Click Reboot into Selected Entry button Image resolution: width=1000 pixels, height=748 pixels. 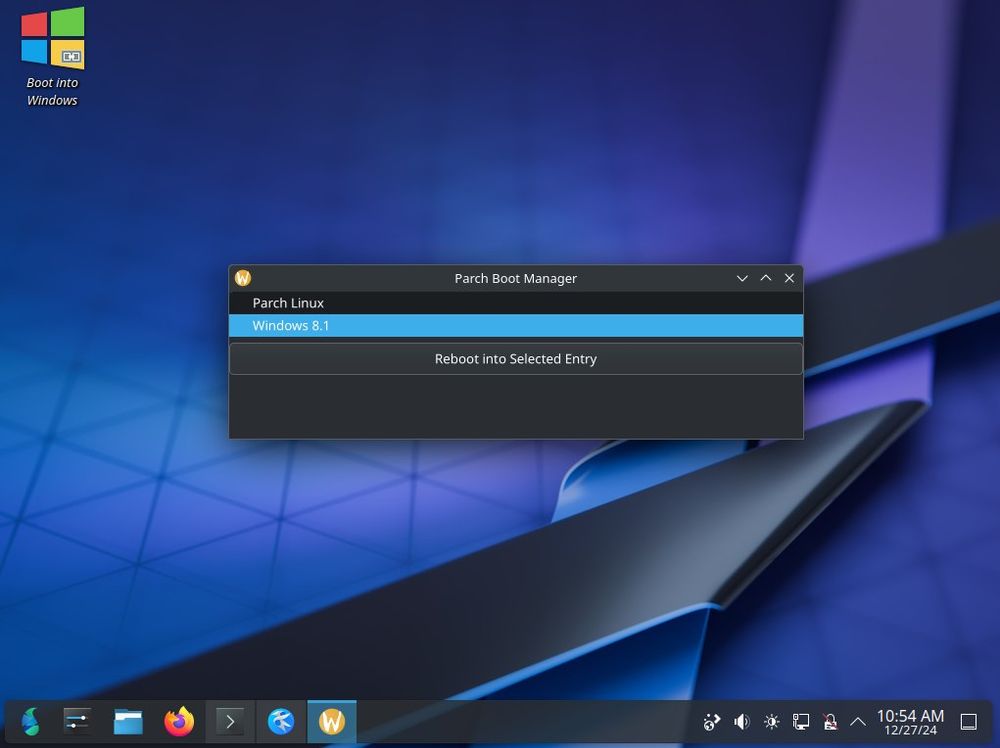(x=515, y=359)
